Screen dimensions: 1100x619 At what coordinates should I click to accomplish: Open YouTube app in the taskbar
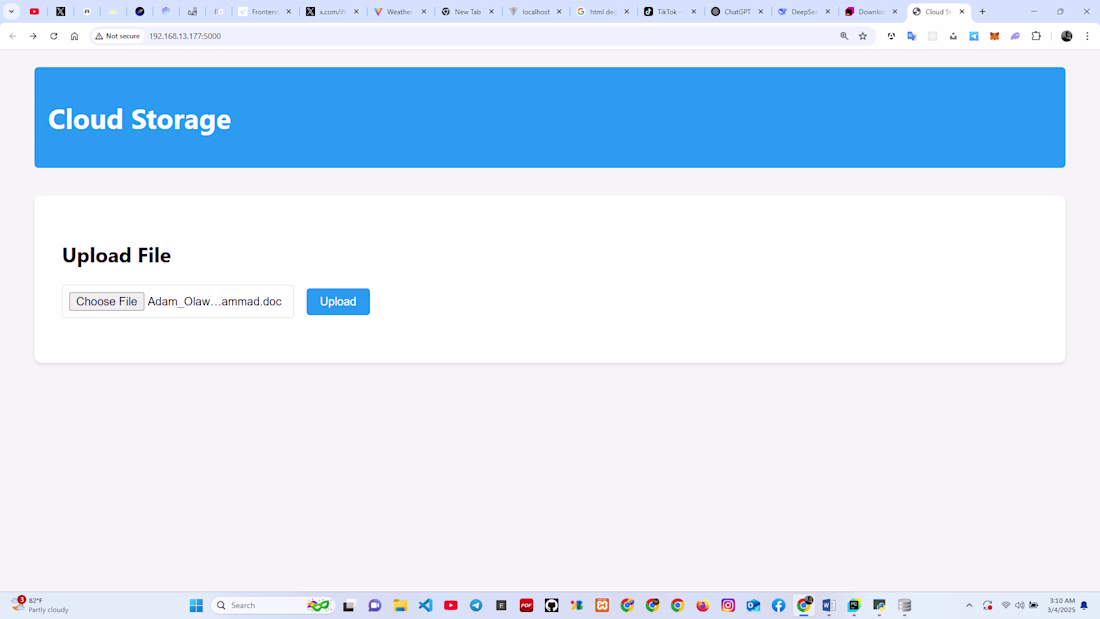click(450, 605)
